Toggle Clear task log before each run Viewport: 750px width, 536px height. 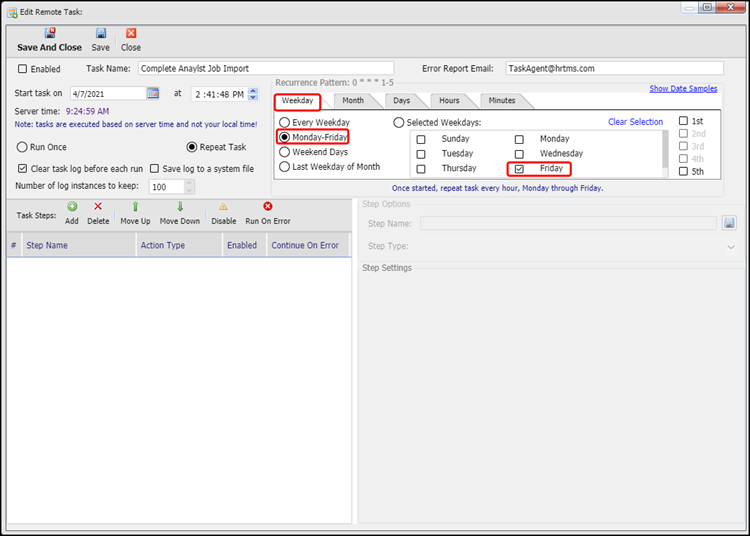[22, 169]
